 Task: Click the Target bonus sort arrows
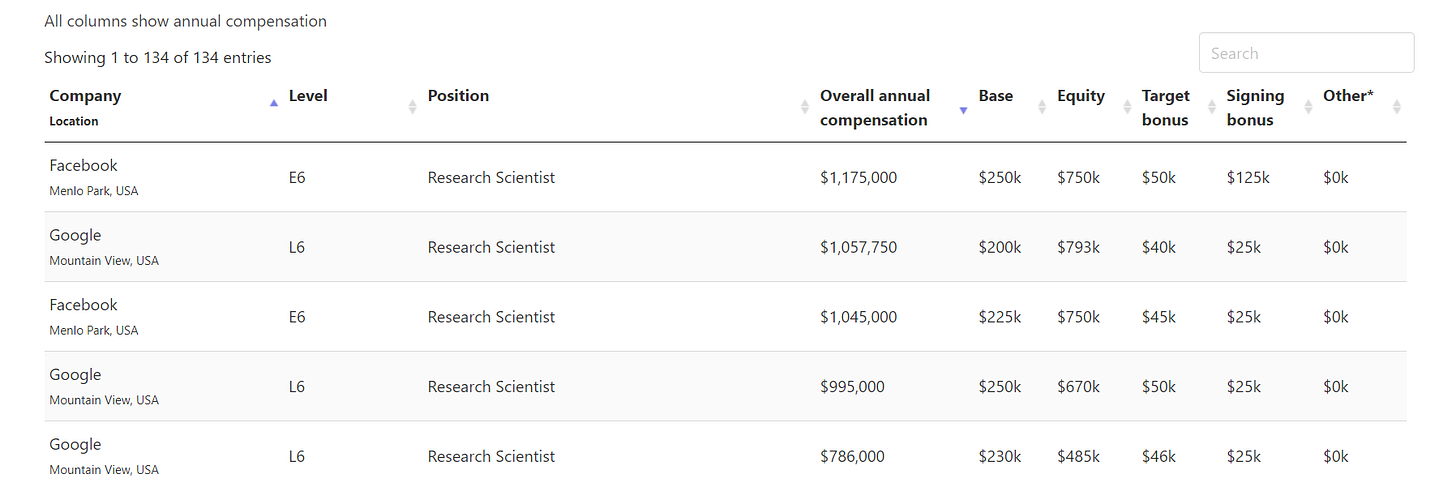click(1212, 107)
